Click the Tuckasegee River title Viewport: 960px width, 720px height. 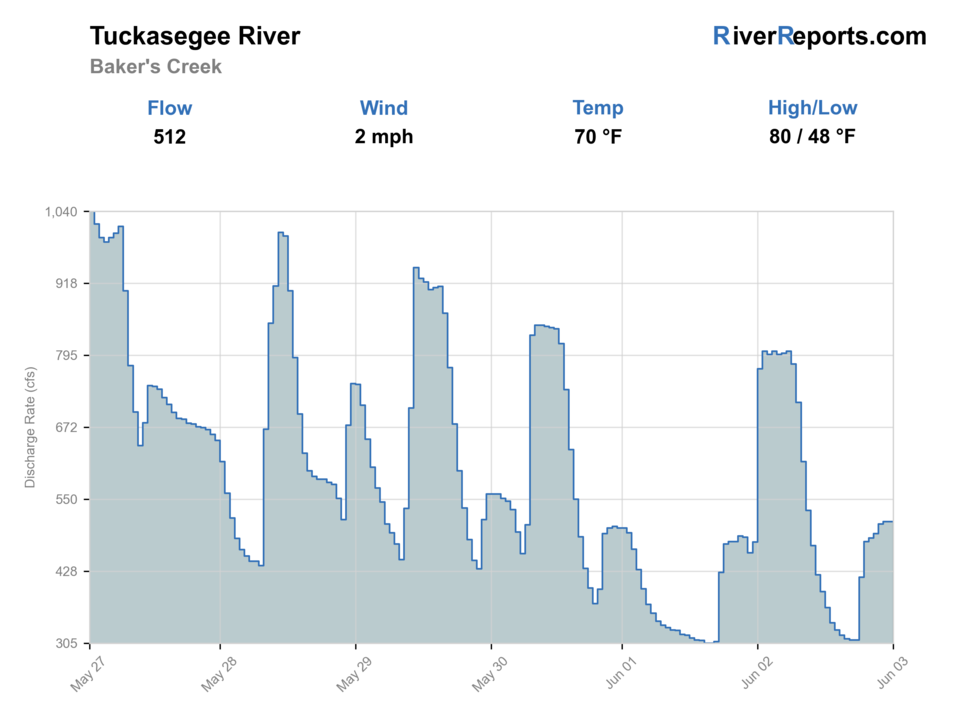(x=195, y=36)
